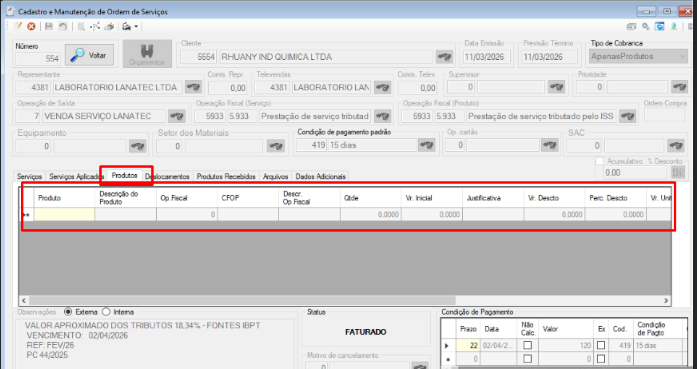This screenshot has height=369, width=697.
Task: Click the printer toolbar icon
Action: [127, 27]
